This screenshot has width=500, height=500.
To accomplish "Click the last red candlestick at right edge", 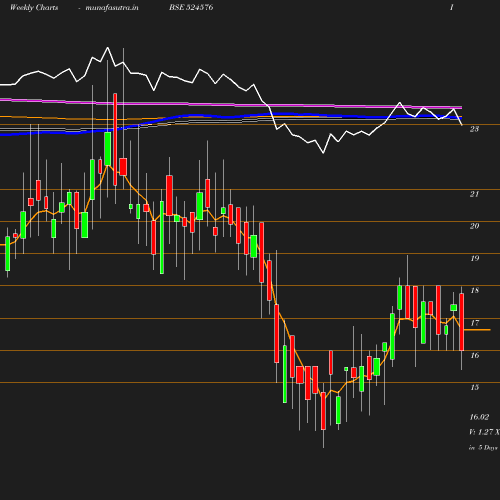I will tap(462, 322).
